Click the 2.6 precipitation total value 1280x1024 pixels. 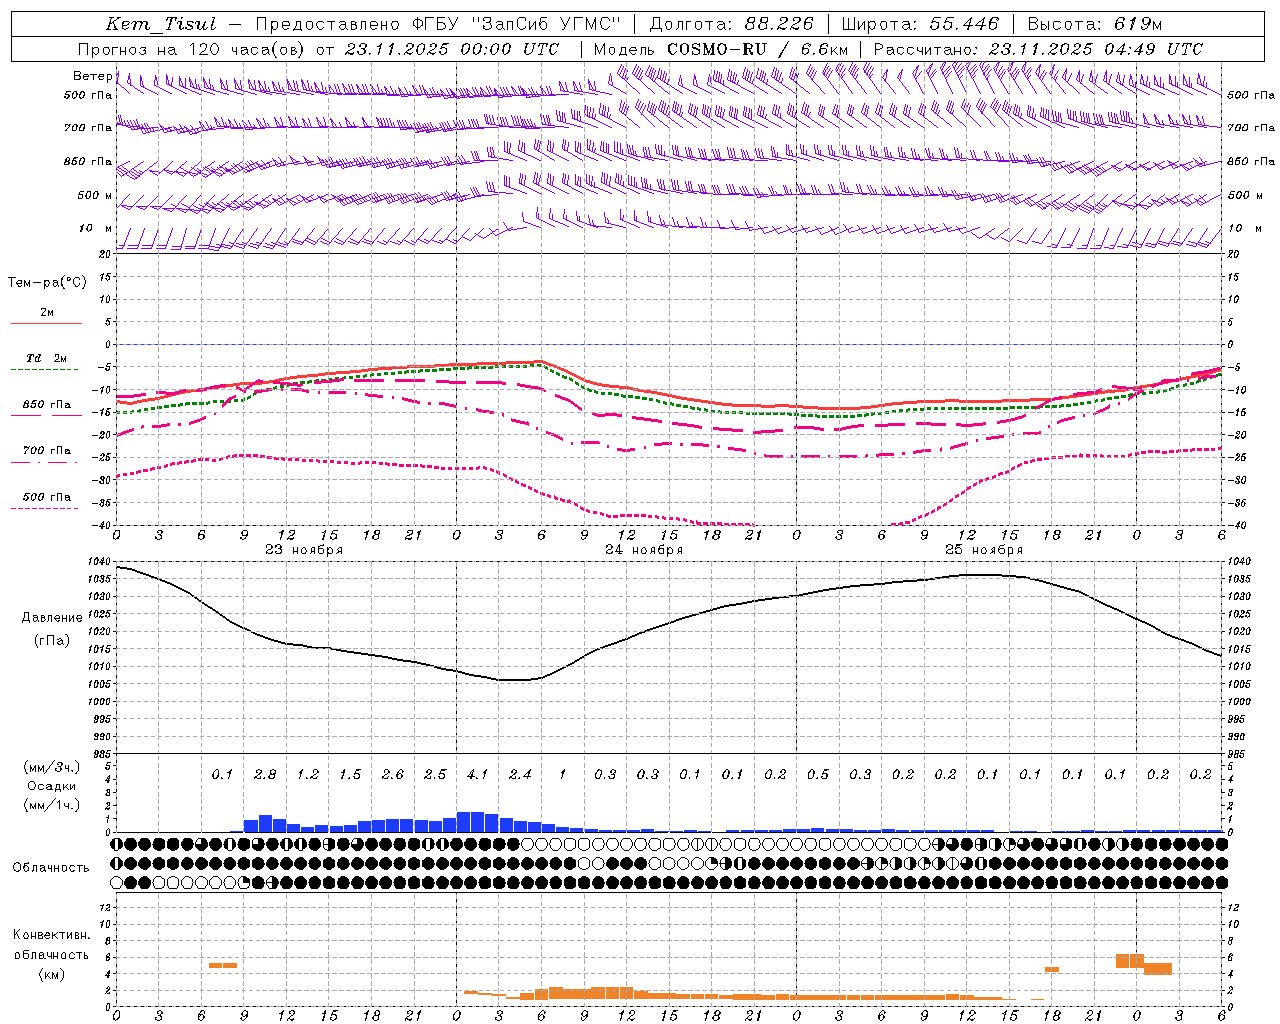(x=393, y=775)
